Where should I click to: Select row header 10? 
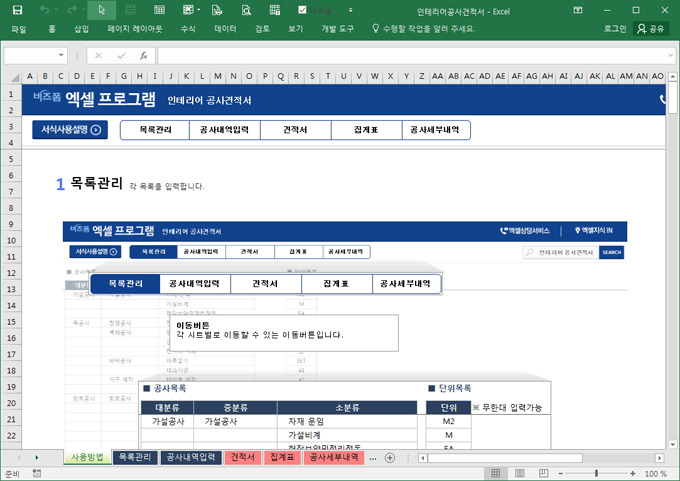11,241
